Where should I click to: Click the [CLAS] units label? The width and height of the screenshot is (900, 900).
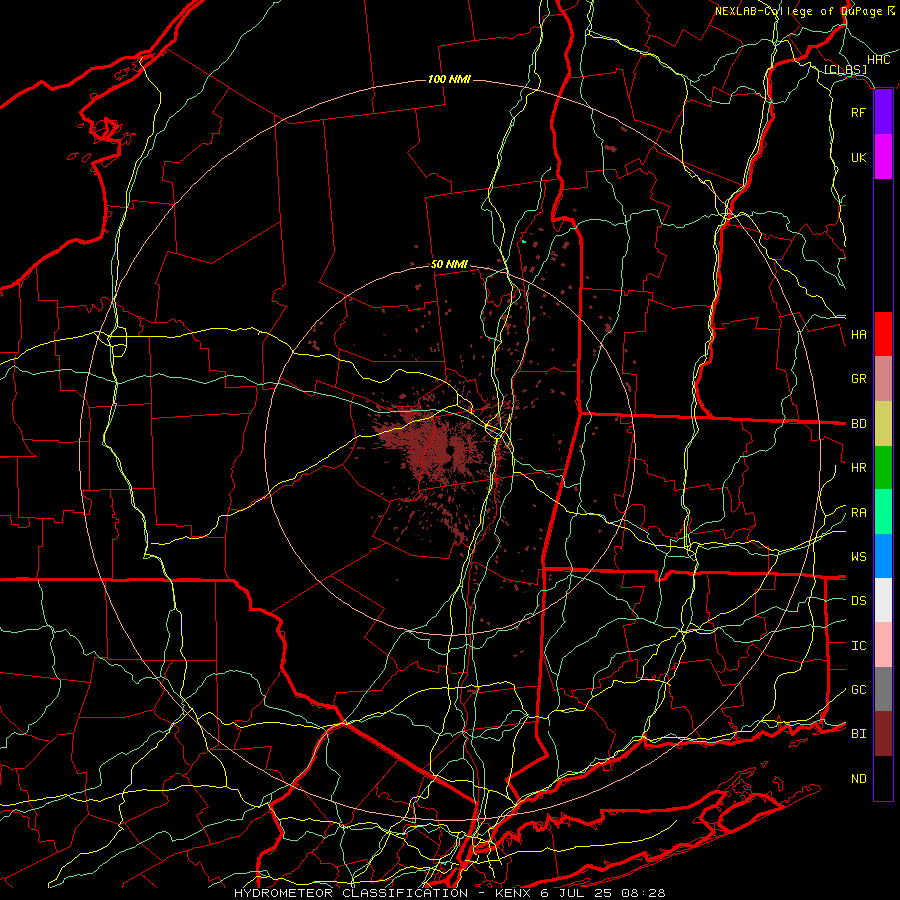coord(845,70)
